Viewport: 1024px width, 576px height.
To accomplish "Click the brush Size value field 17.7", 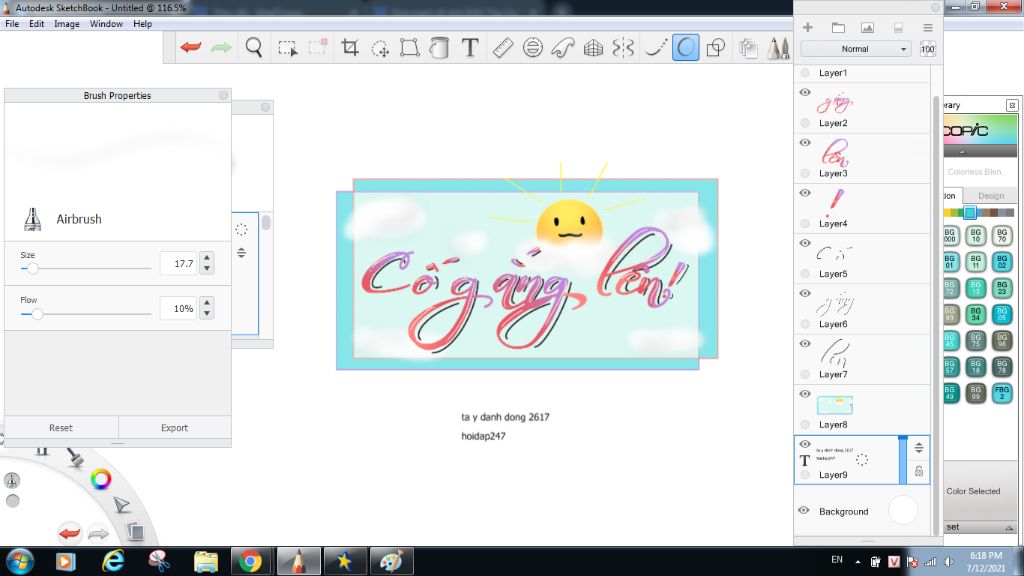I will pos(178,263).
